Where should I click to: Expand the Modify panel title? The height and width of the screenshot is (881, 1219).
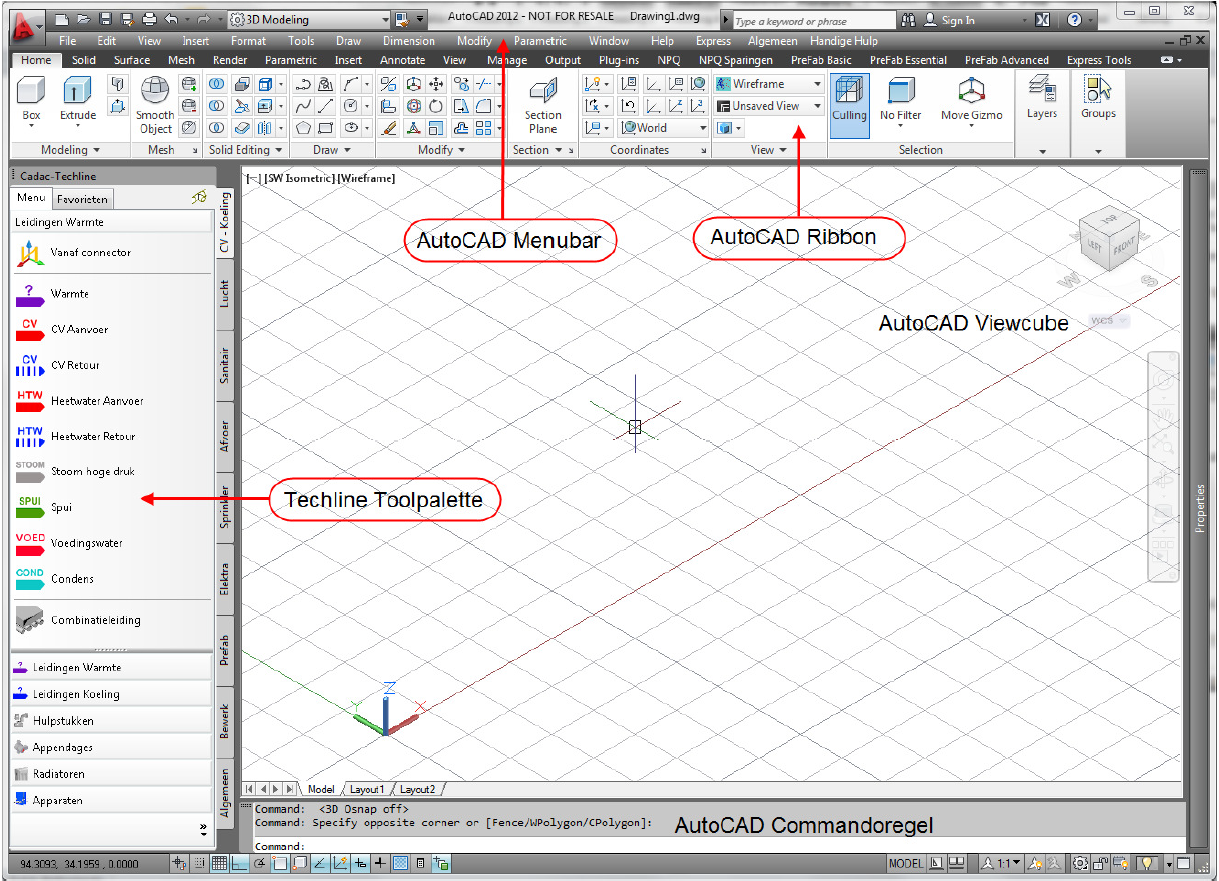(441, 150)
